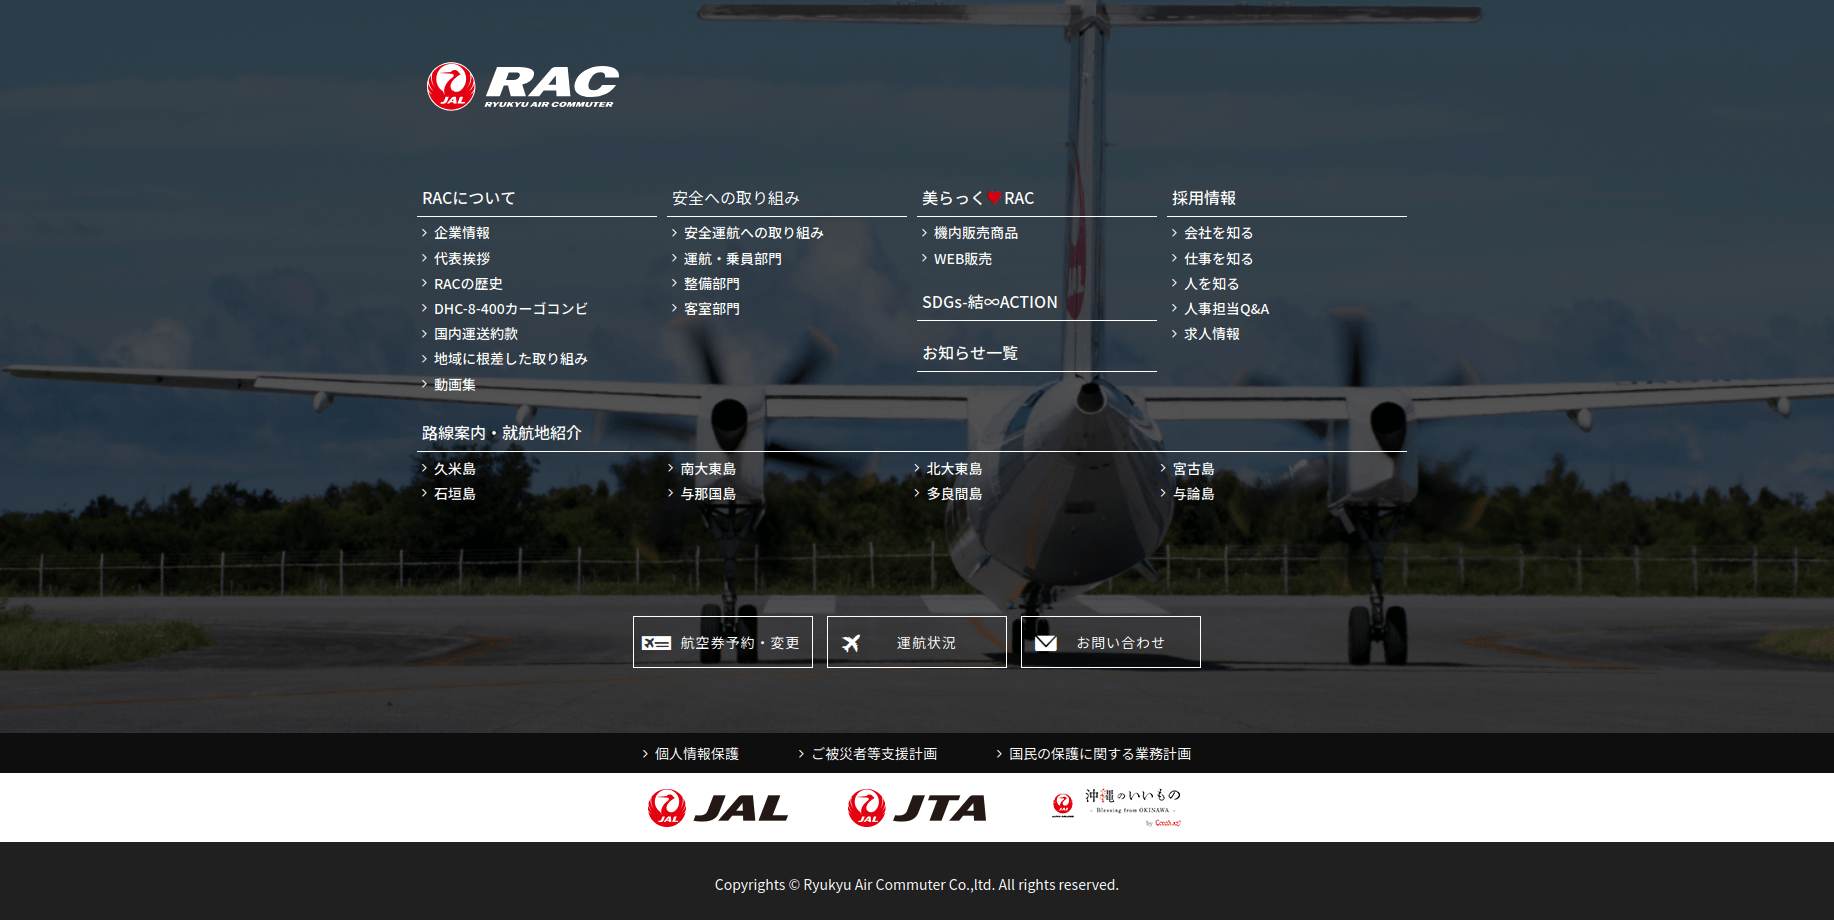Open the 個人情報保護 privacy link
The width and height of the screenshot is (1834, 920).
click(696, 754)
